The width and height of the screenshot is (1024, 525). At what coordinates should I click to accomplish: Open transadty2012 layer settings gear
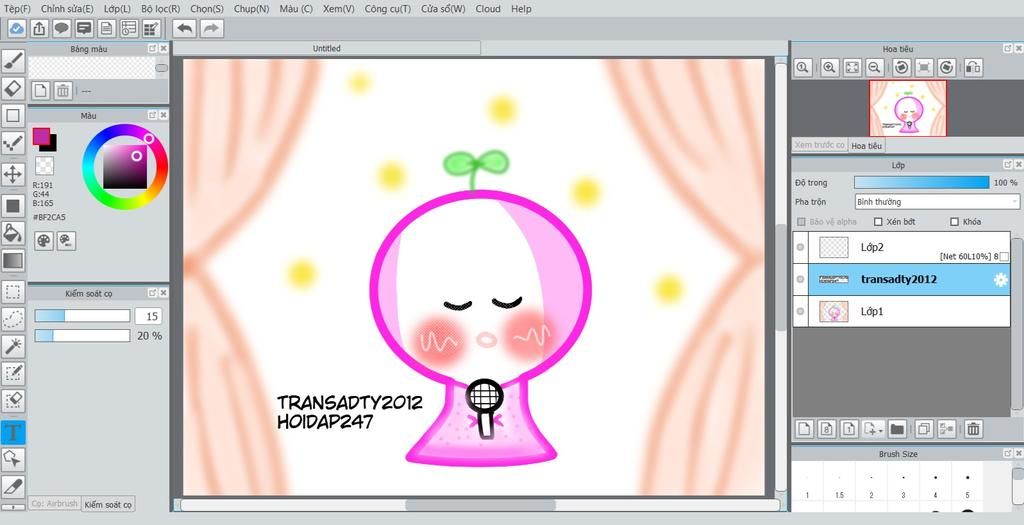pos(1000,280)
